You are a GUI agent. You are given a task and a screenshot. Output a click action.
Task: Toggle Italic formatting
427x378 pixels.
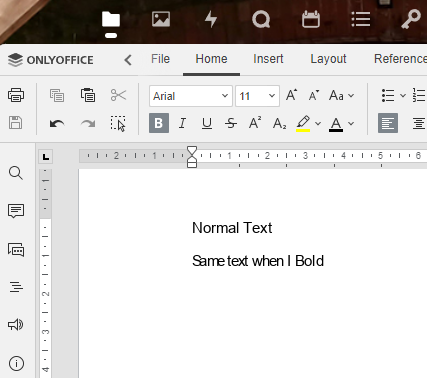[x=182, y=123]
